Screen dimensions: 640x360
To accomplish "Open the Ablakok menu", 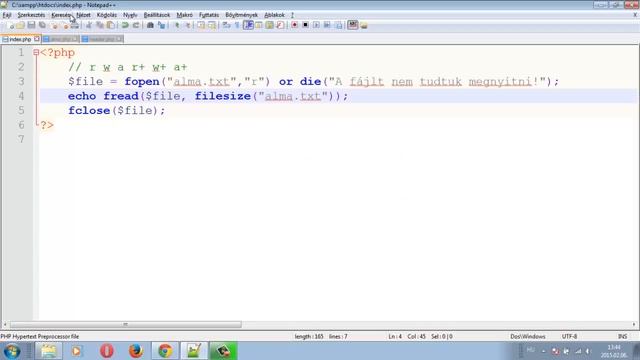I will point(274,15).
